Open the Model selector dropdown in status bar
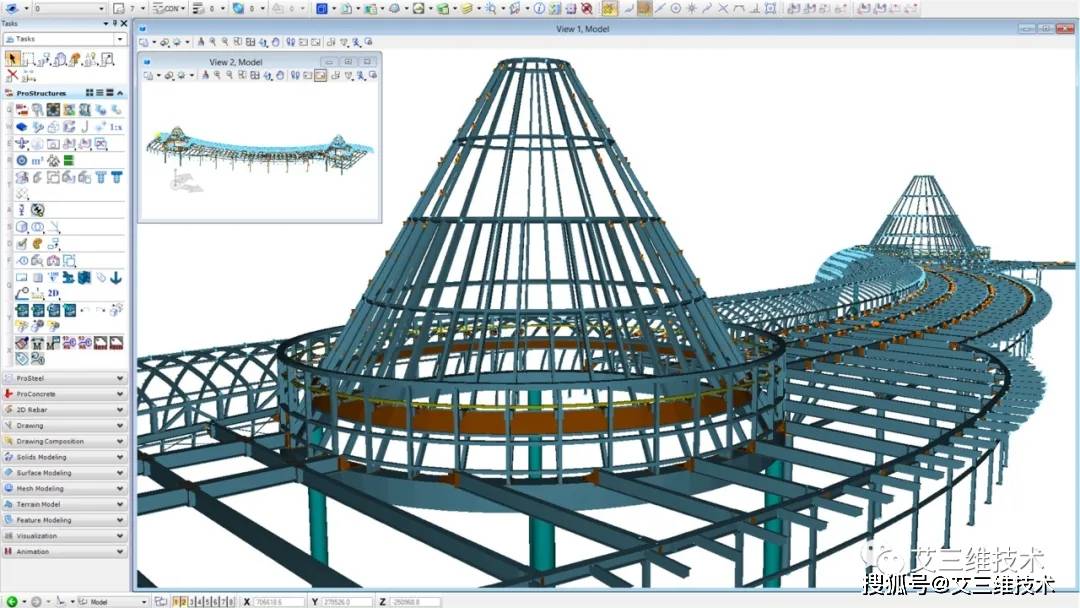 [143, 602]
